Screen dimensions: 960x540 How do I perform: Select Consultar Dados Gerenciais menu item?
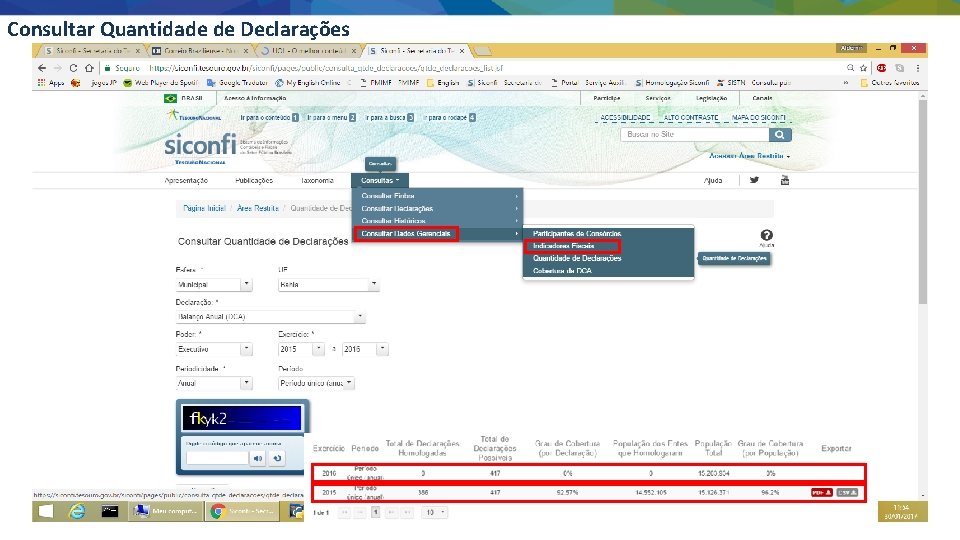(x=437, y=234)
